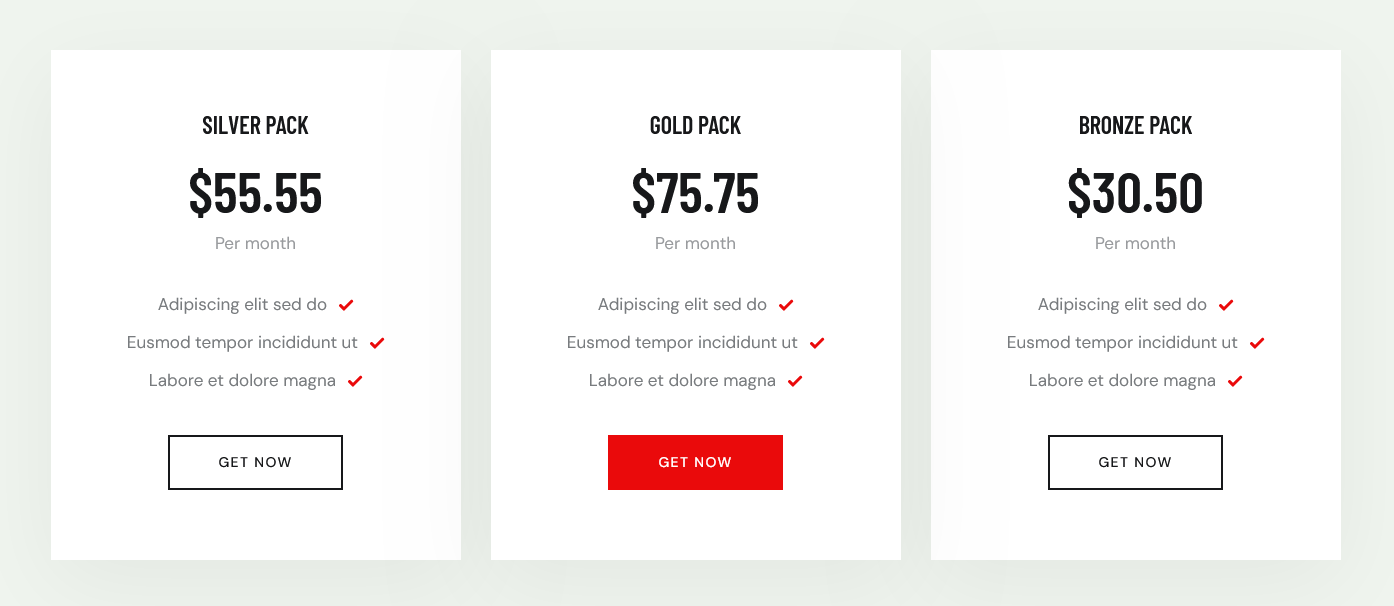Click Eusmod tempor incididunt ut text in Bronze Pack
This screenshot has height=606, width=1394.
(x=1122, y=342)
